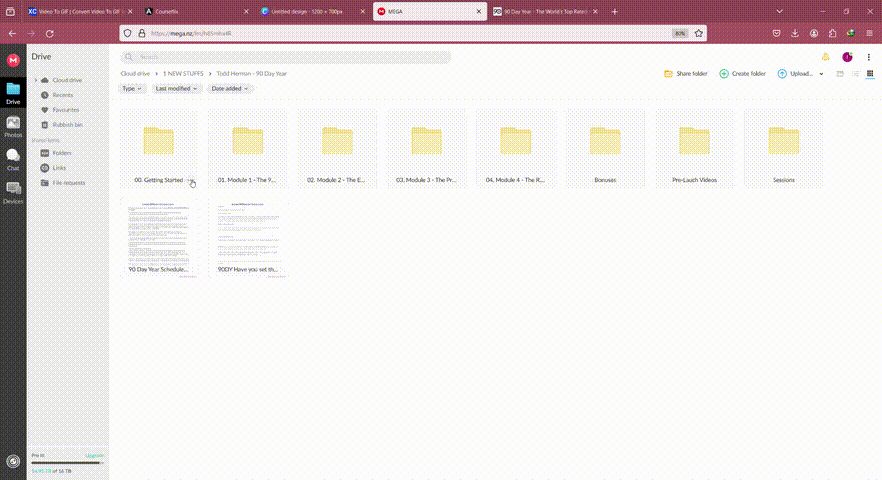This screenshot has height=480, width=882.
Task: Click the Upgrade link
Action: pyautogui.click(x=94, y=455)
